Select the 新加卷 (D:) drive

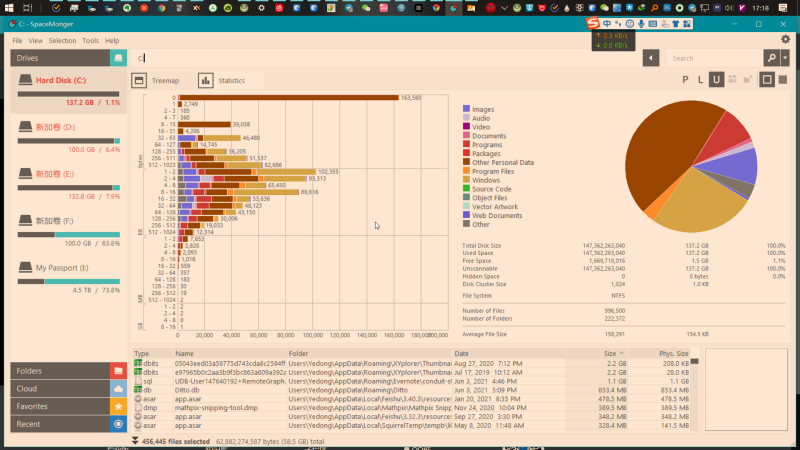68,138
